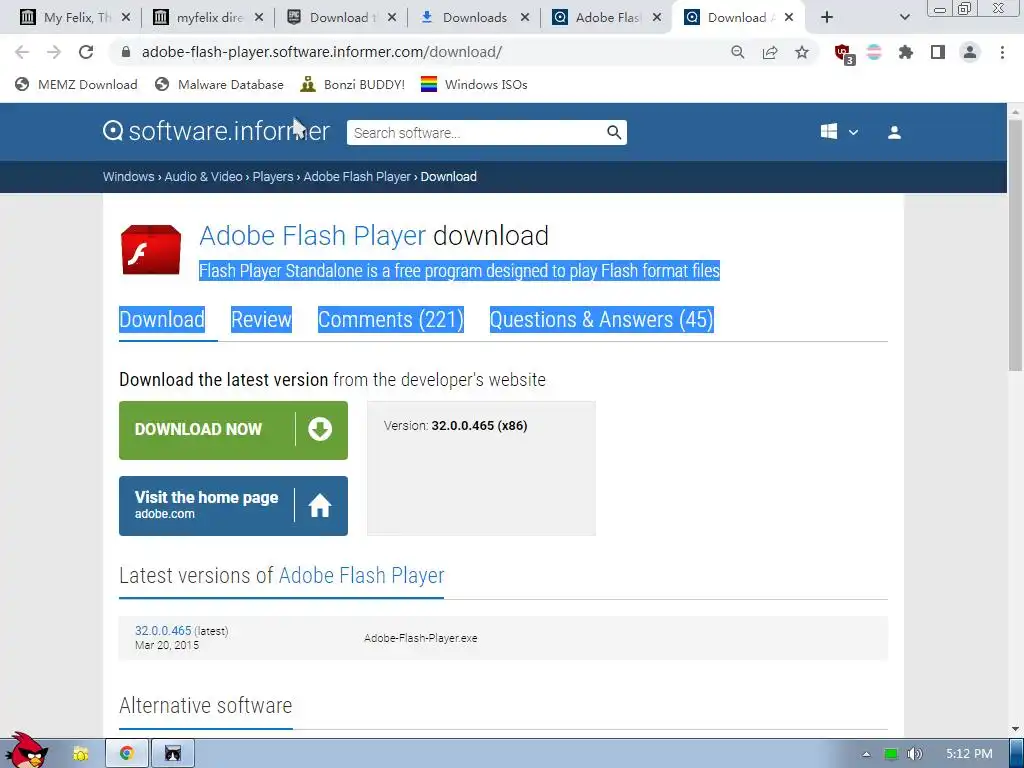This screenshot has width=1024, height=768.
Task: Open the Comments (221) tab
Action: 391,319
